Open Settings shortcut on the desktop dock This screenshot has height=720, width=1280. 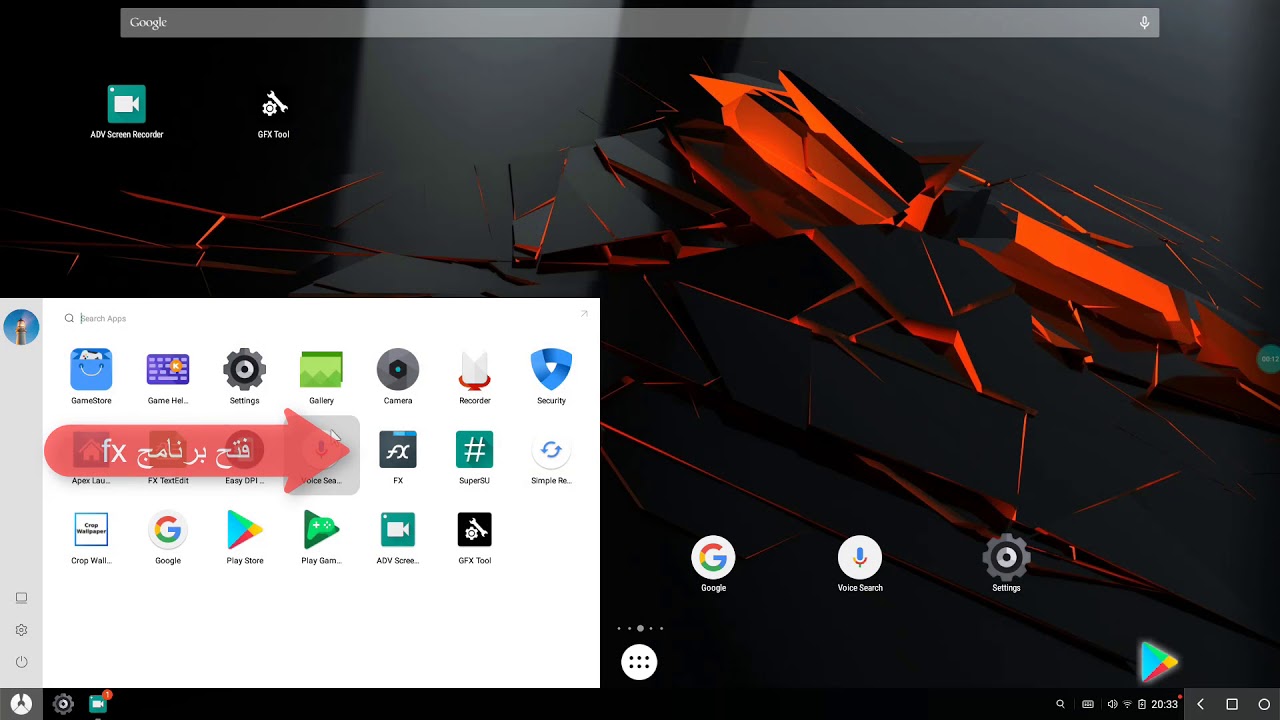(x=1006, y=565)
